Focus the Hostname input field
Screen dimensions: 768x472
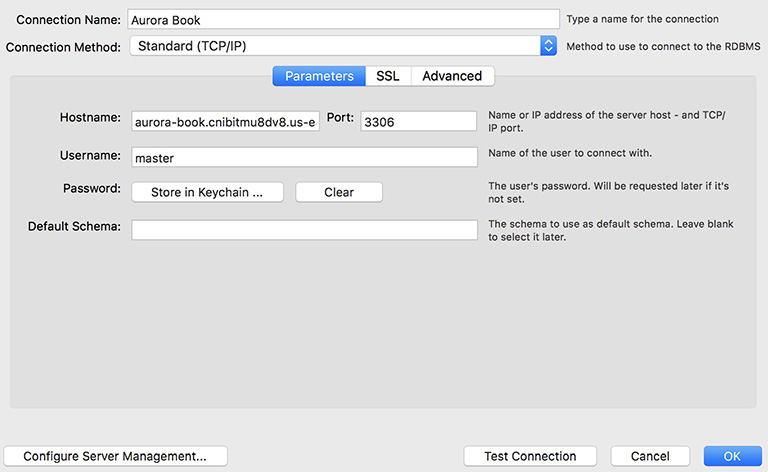(x=225, y=121)
